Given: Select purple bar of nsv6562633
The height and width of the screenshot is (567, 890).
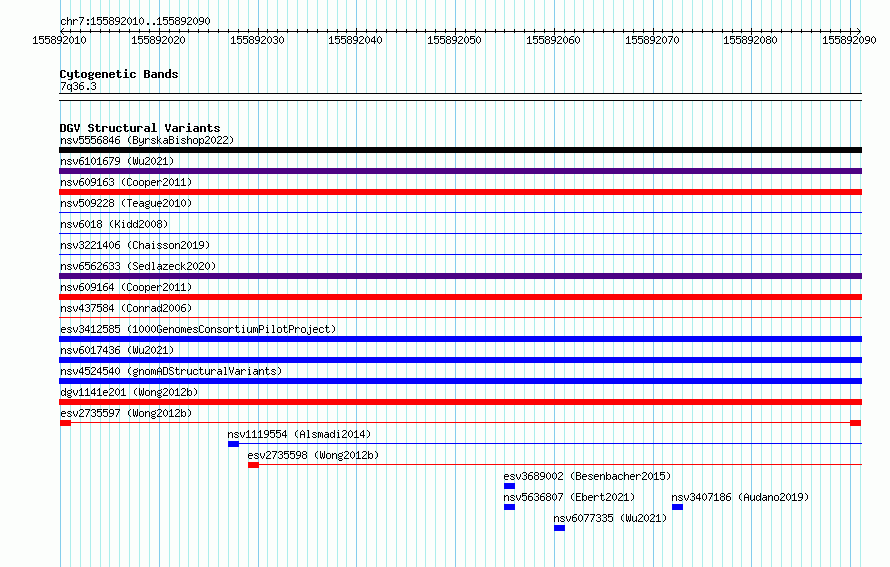Looking at the screenshot, I should (x=460, y=276).
